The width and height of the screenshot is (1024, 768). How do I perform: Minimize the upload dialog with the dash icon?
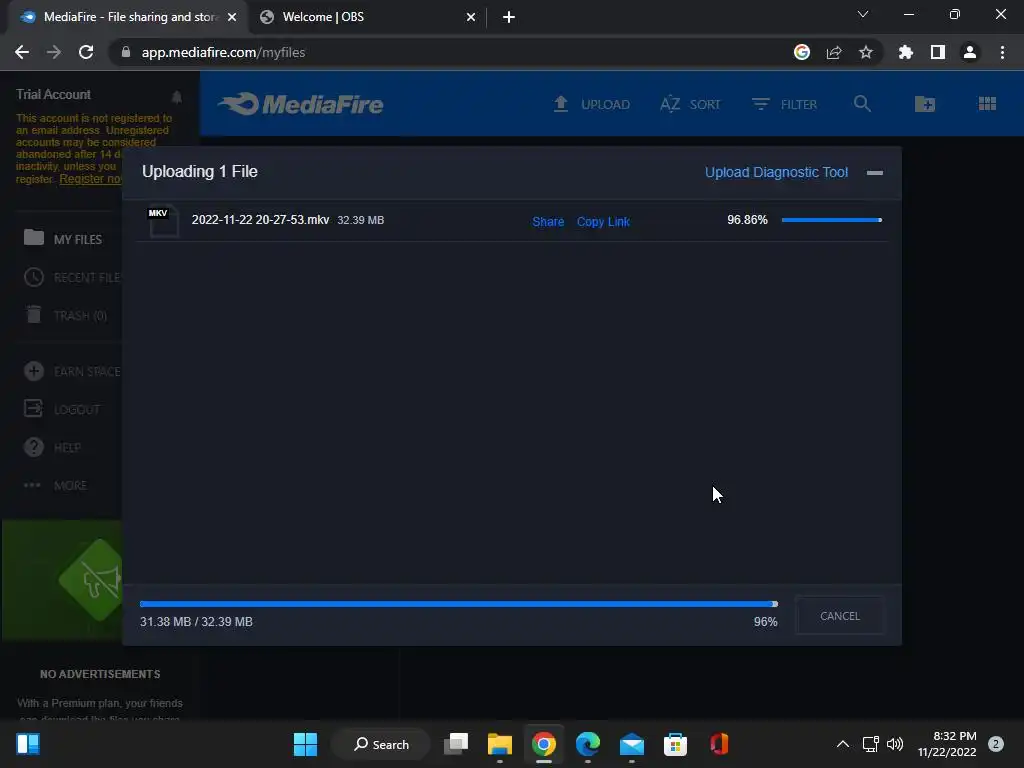click(874, 172)
